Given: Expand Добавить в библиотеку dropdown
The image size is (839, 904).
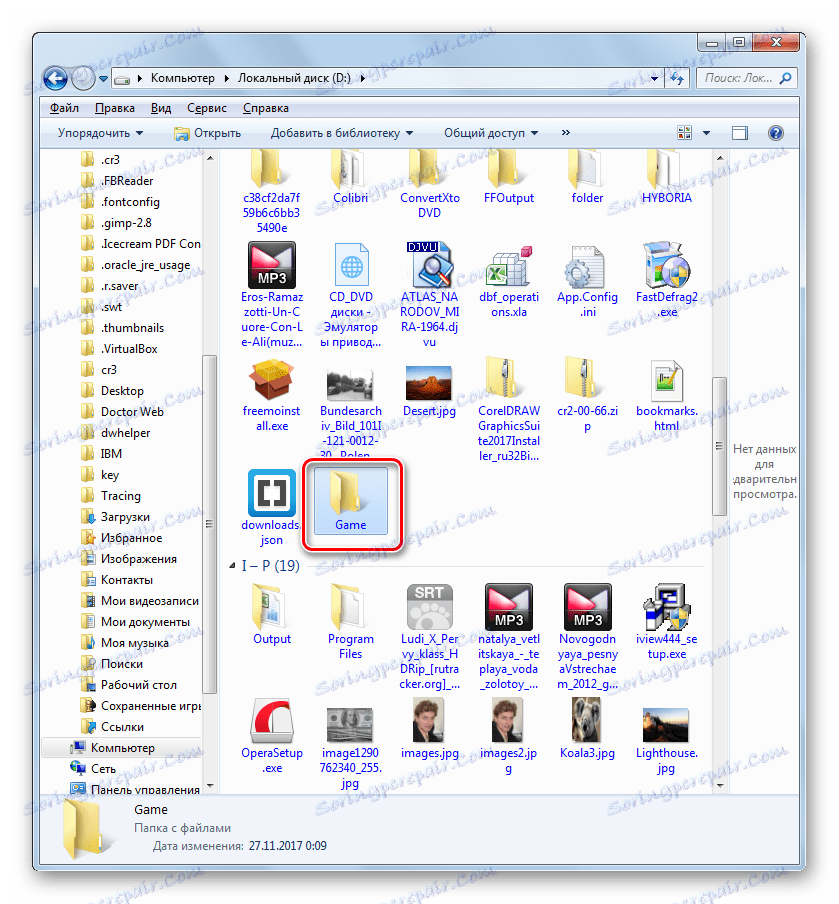Looking at the screenshot, I should pyautogui.click(x=342, y=133).
